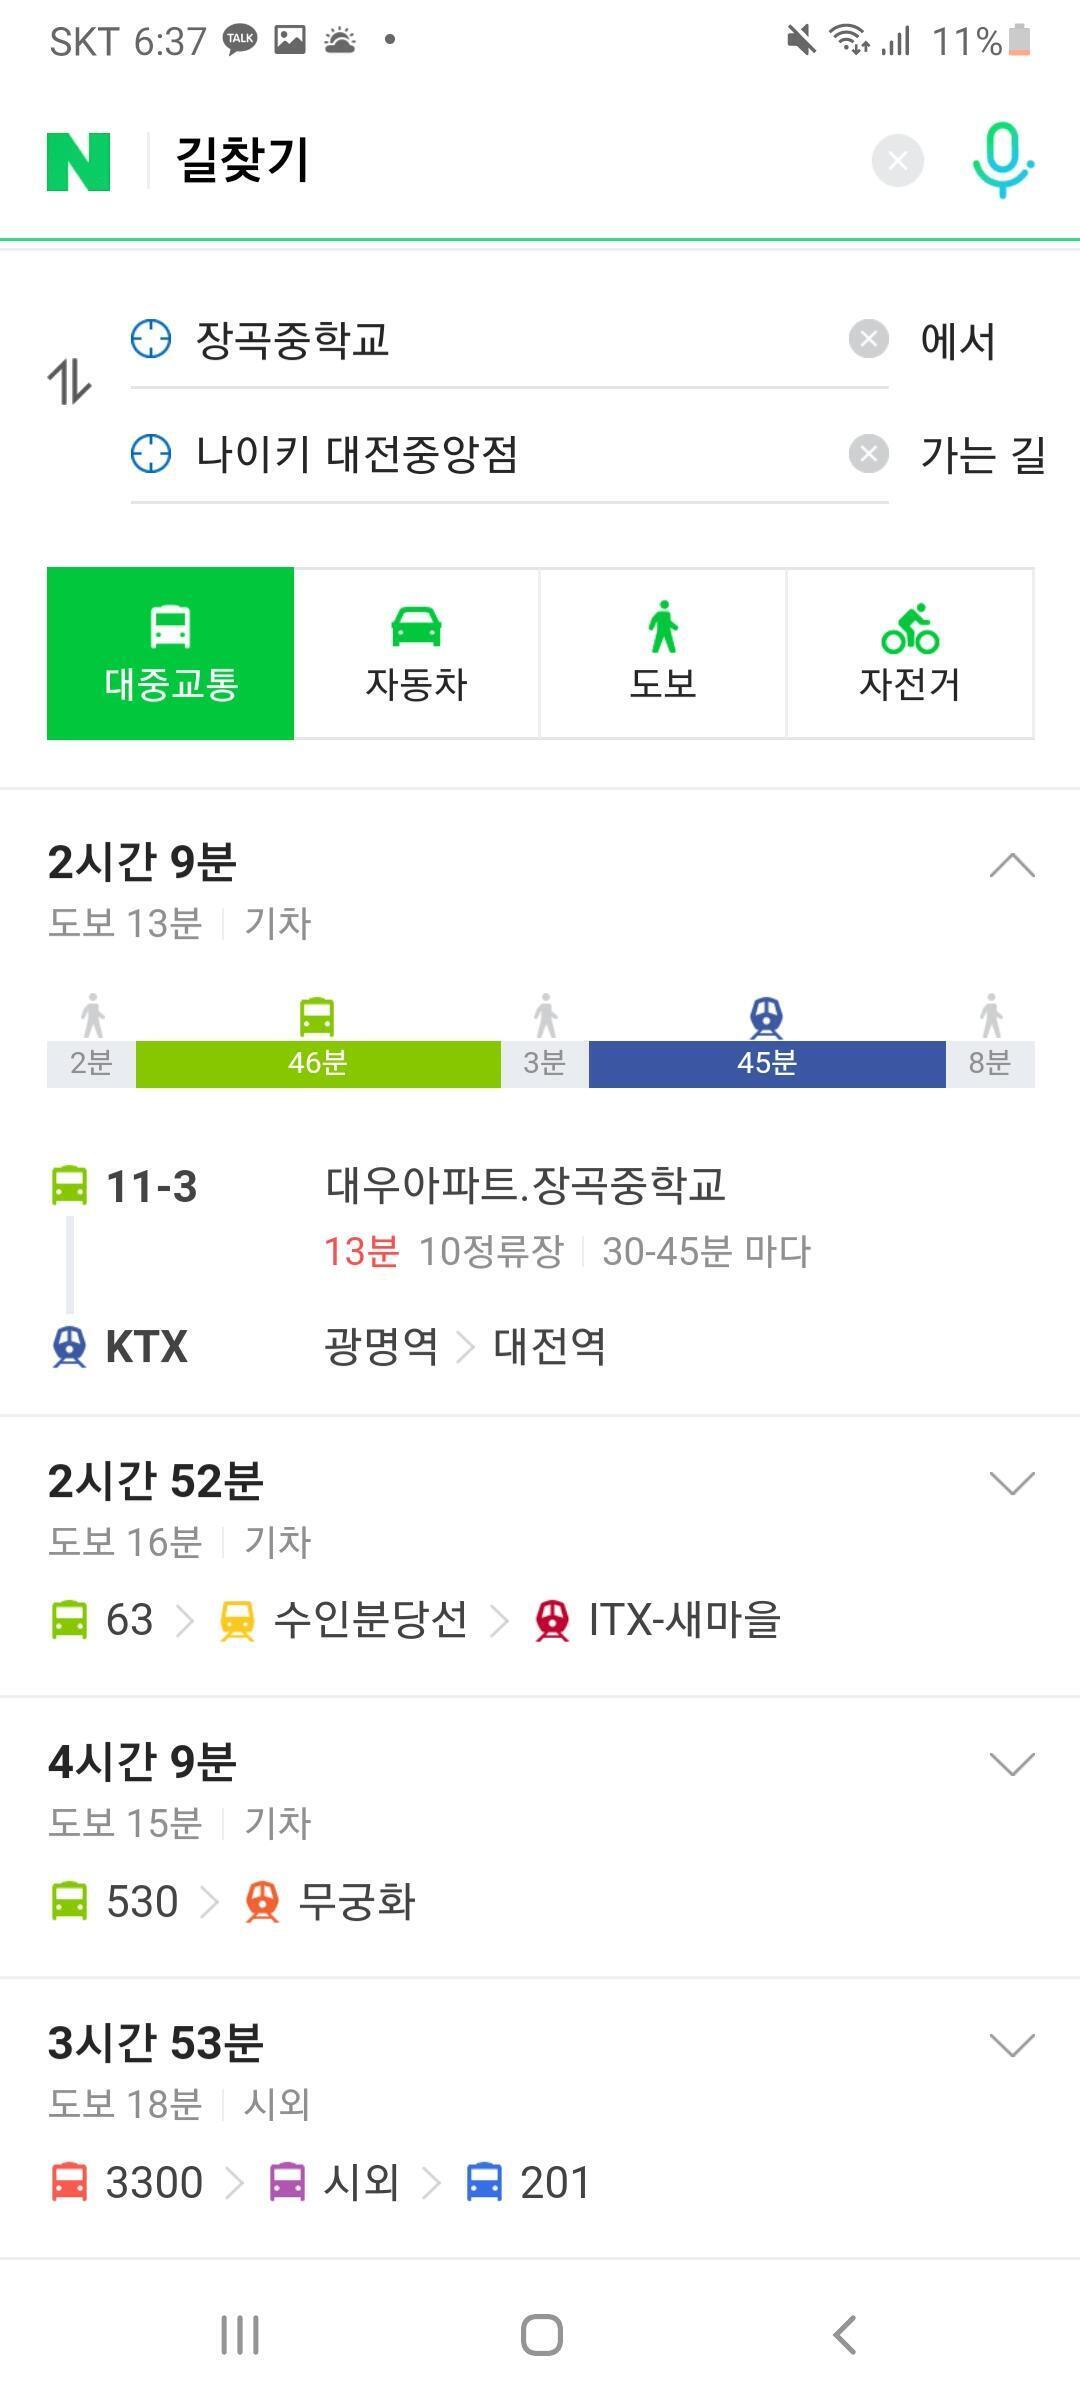Viewport: 1080px width, 2400px height.
Task: Clear the 장곡중학교 start location
Action: tap(868, 339)
